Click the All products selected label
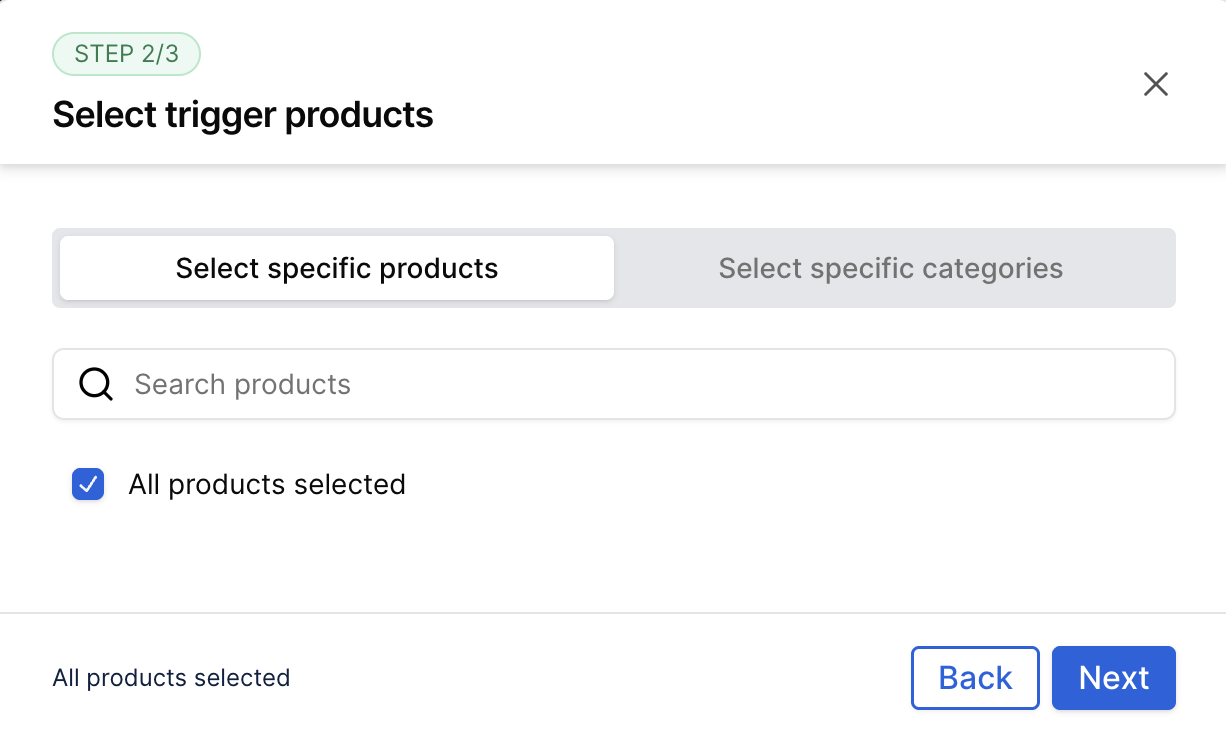The width and height of the screenshot is (1226, 738). (x=266, y=484)
